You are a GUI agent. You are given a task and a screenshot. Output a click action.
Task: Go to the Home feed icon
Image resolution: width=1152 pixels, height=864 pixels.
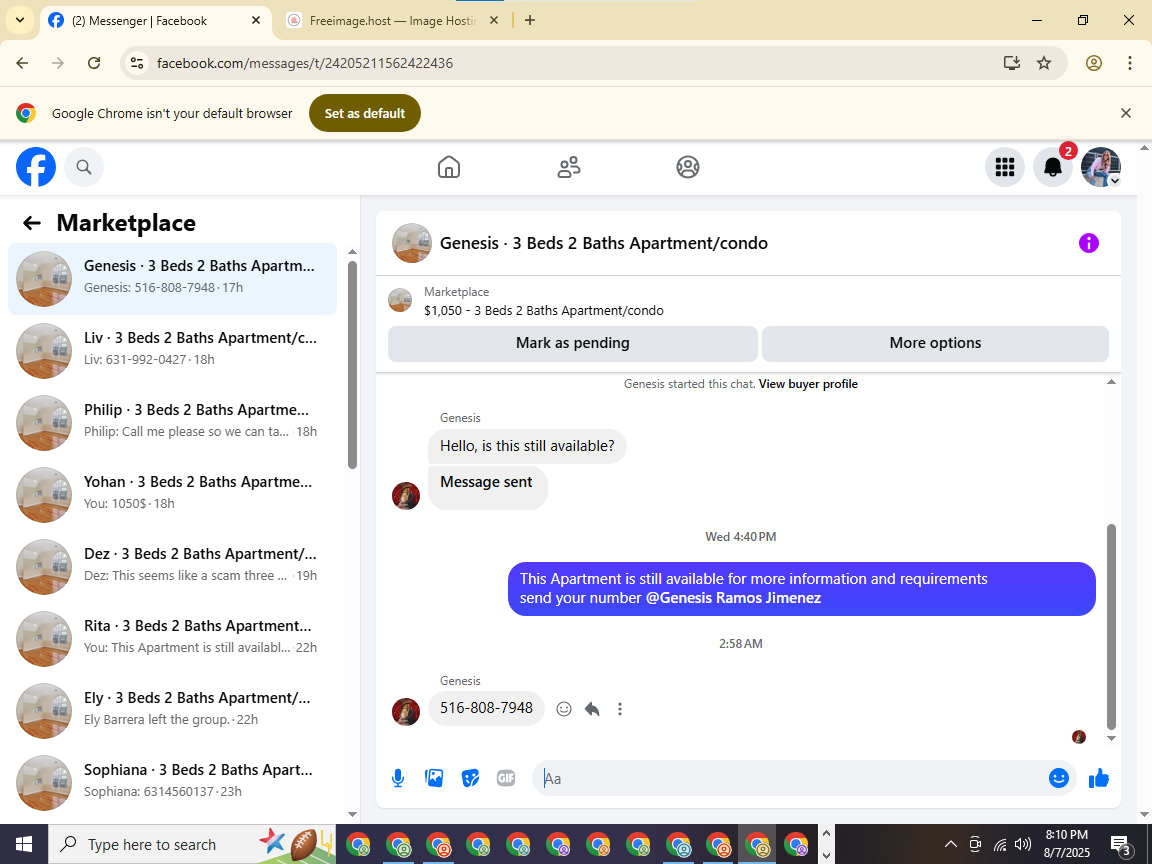click(449, 168)
